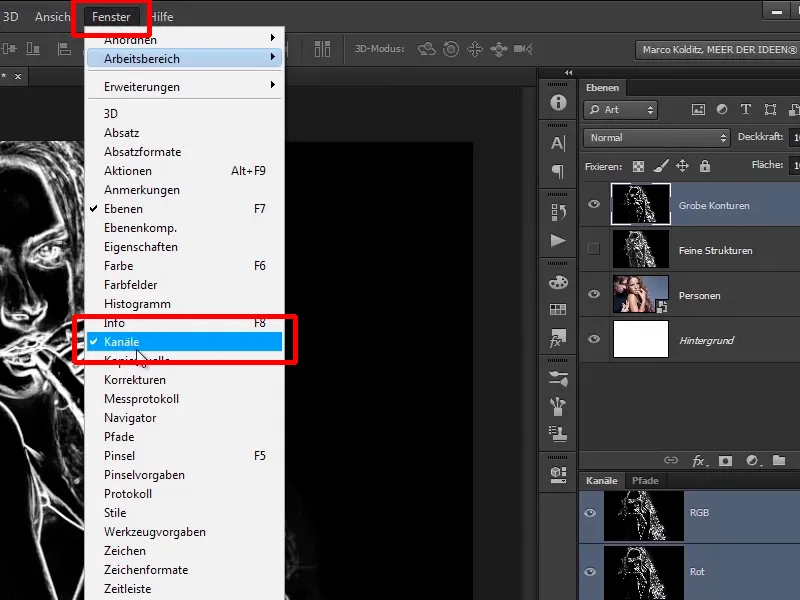
Task: Toggle visibility of Rot channel
Action: click(x=590, y=572)
